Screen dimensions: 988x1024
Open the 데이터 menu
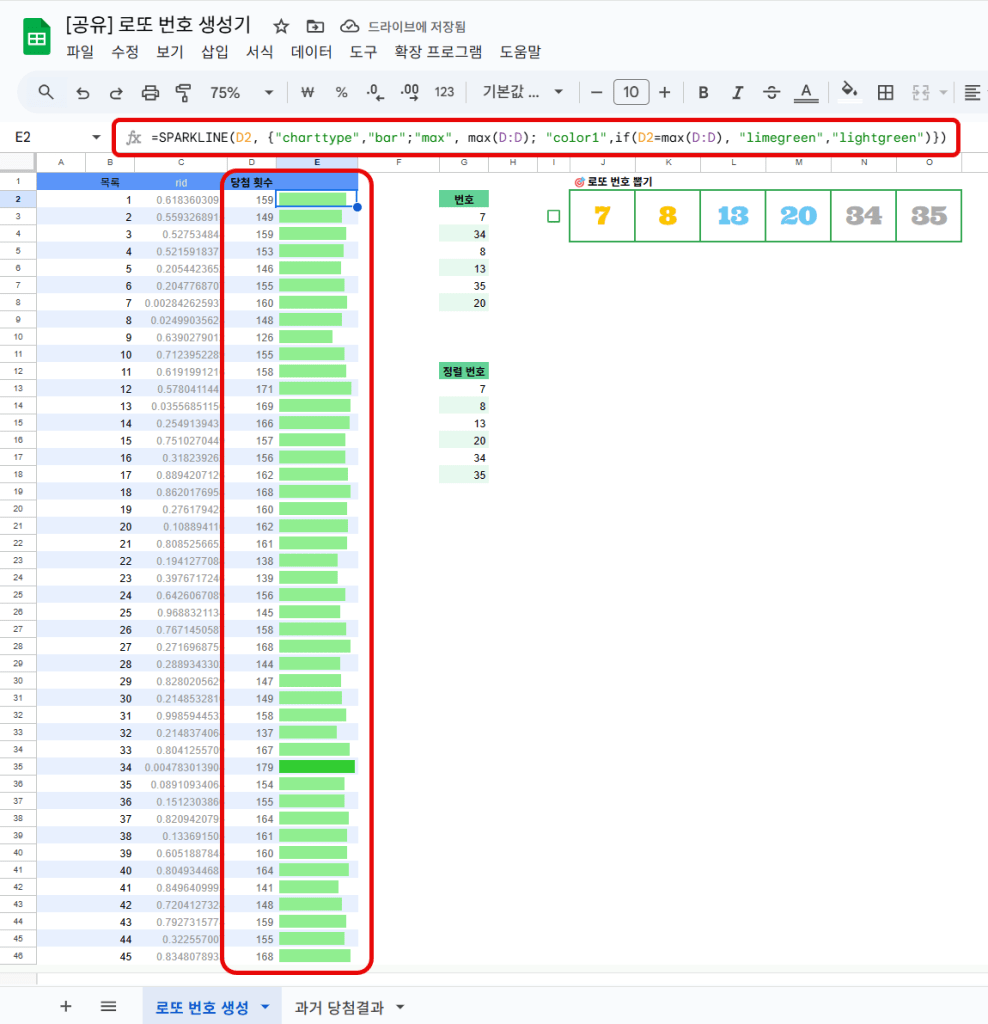pyautogui.click(x=311, y=52)
